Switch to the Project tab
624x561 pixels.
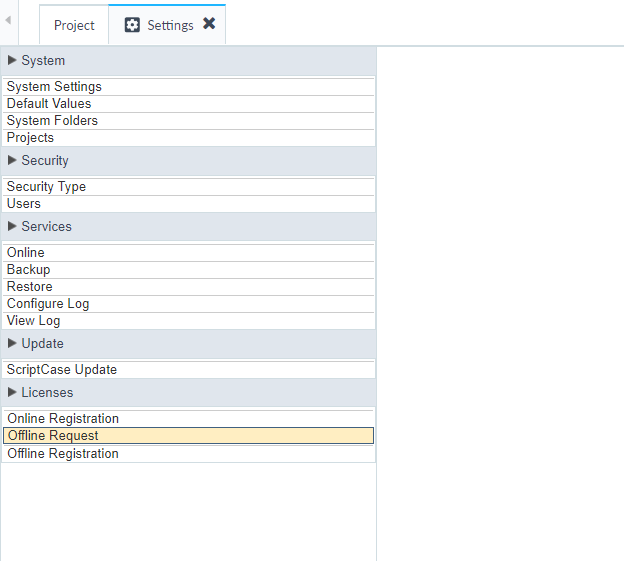tap(74, 25)
